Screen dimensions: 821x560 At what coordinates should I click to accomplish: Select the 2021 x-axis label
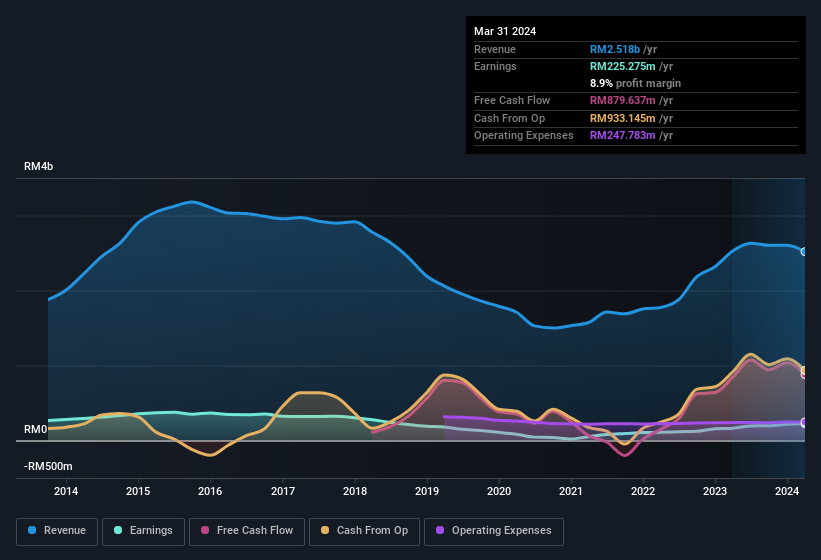point(571,491)
